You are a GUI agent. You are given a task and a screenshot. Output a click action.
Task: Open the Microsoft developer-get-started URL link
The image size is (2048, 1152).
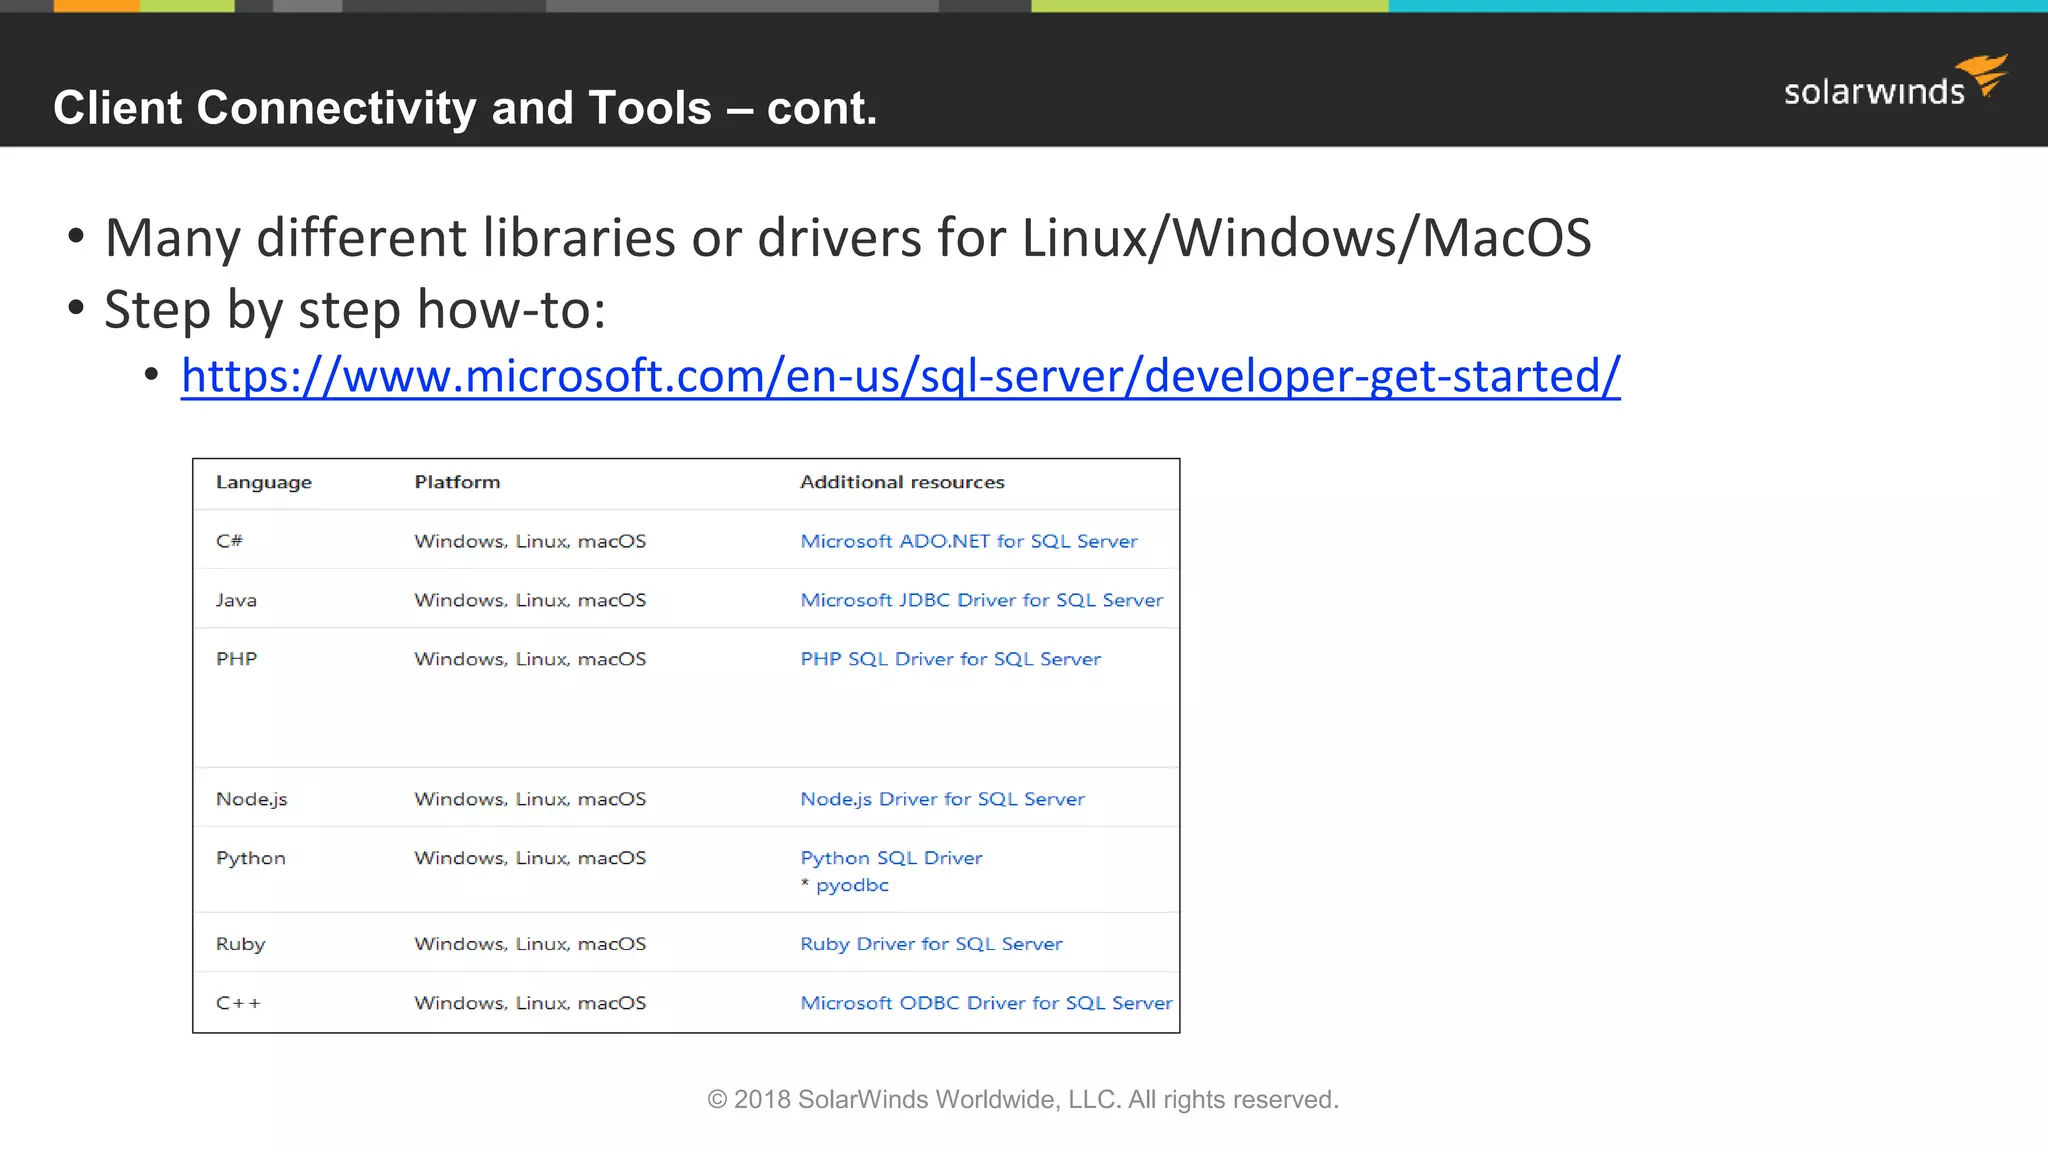pos(900,377)
